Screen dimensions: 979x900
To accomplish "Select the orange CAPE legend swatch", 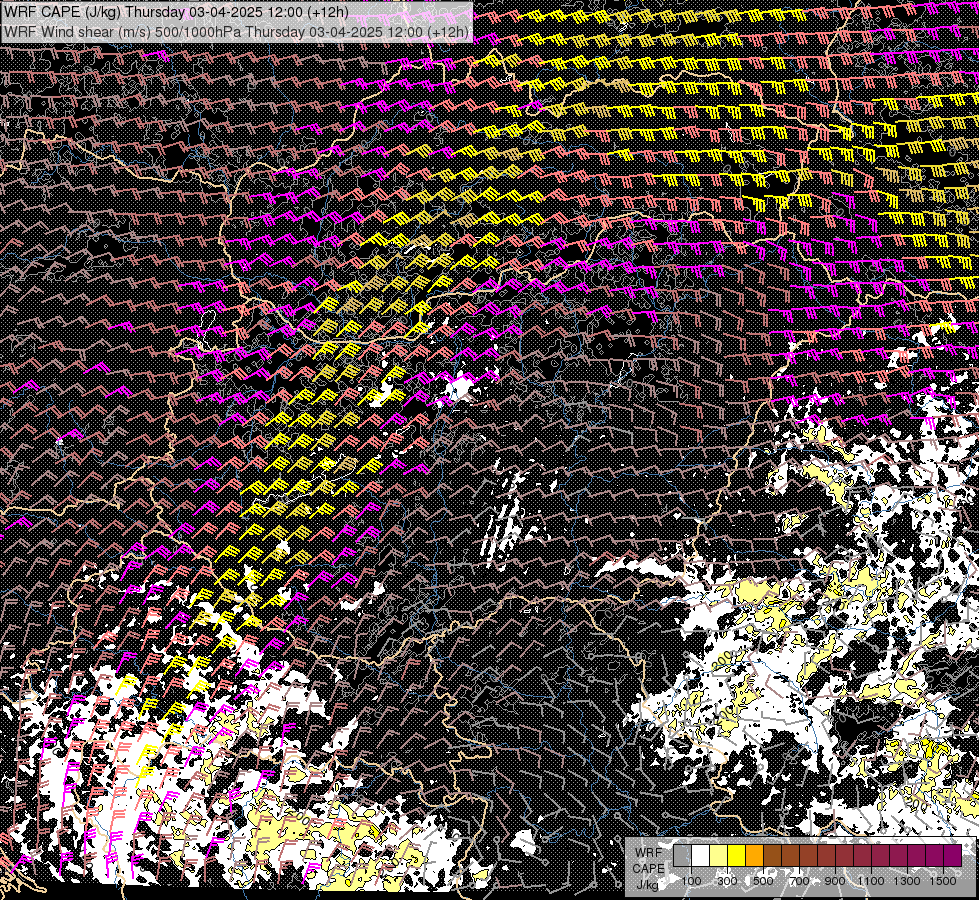I will click(754, 855).
